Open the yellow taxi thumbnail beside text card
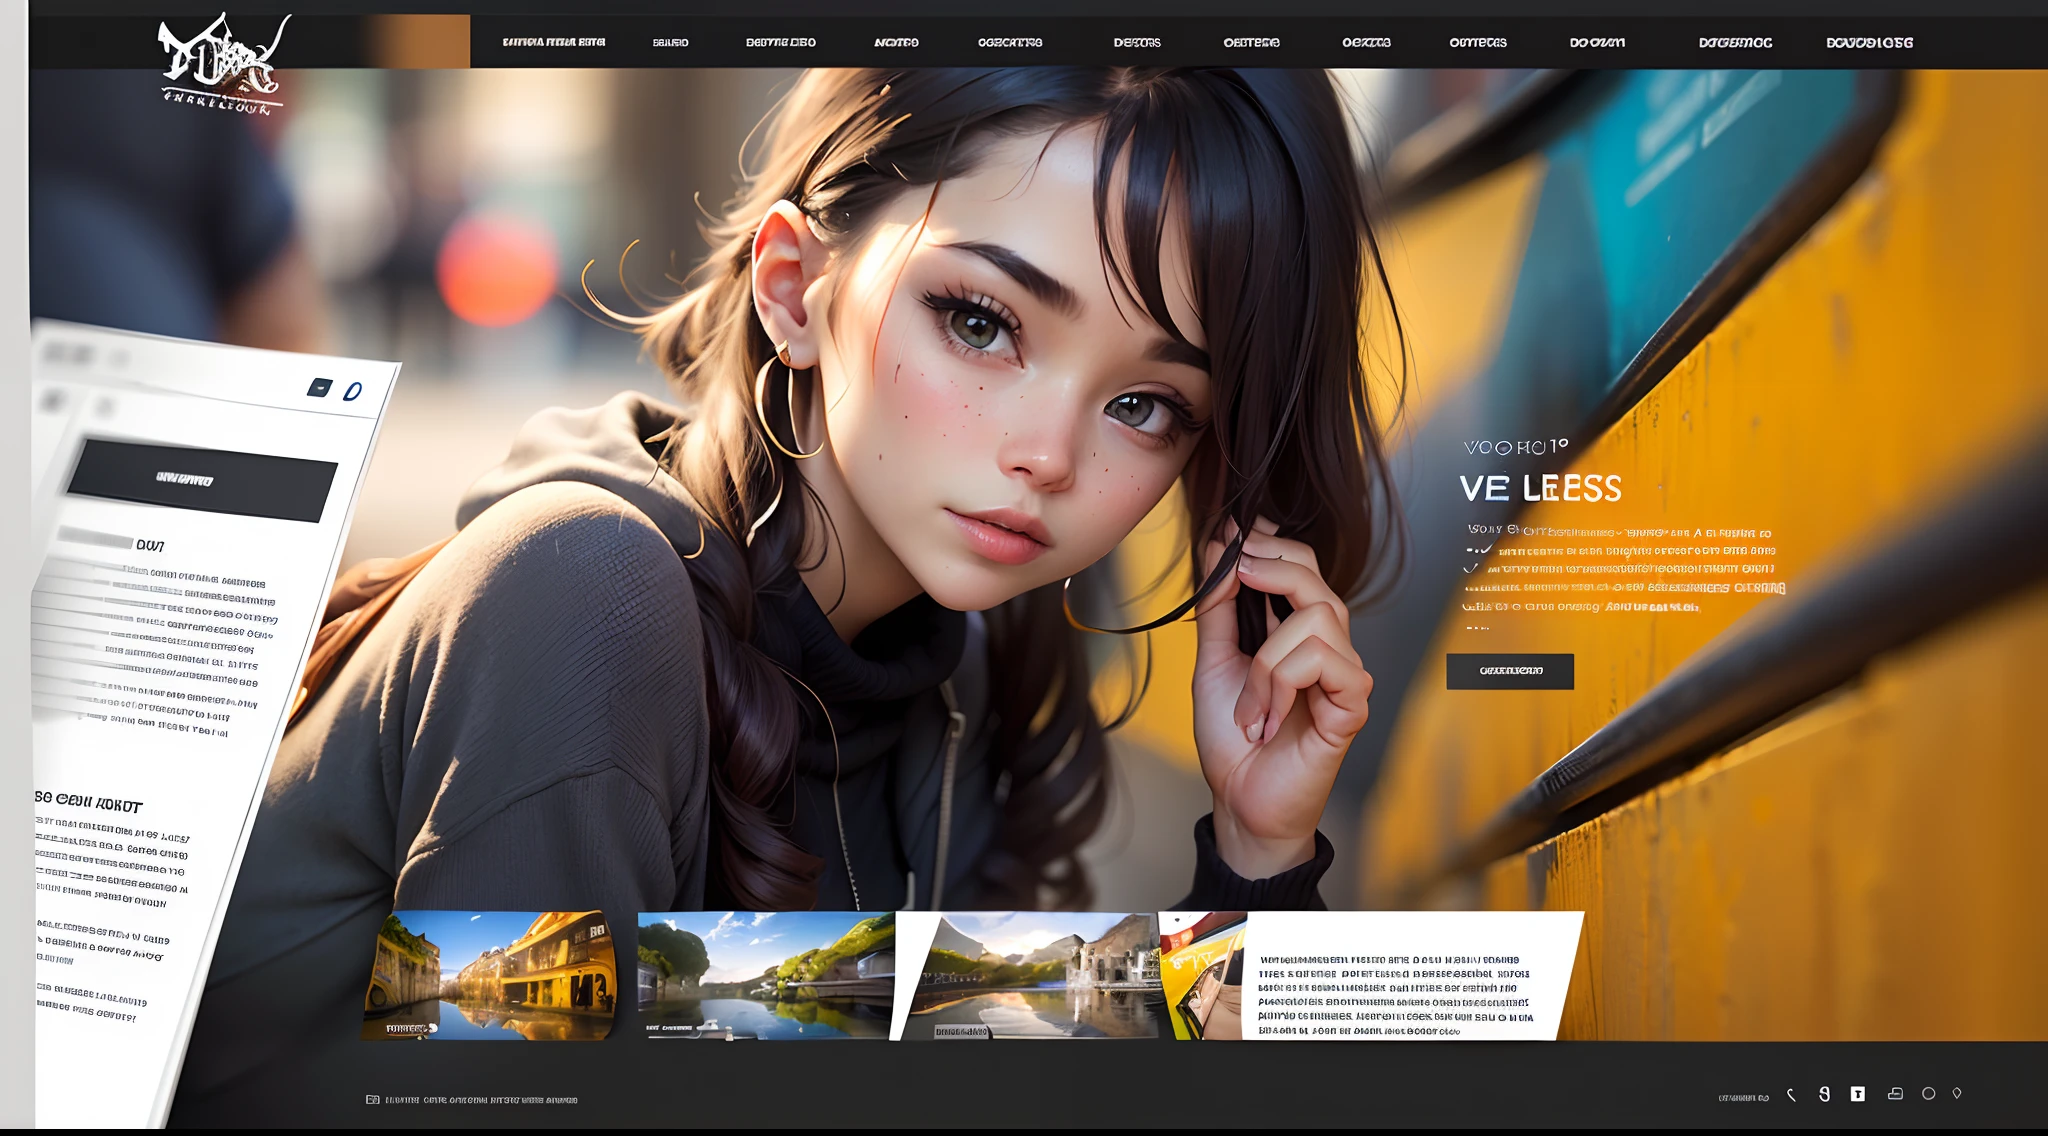 [1204, 976]
